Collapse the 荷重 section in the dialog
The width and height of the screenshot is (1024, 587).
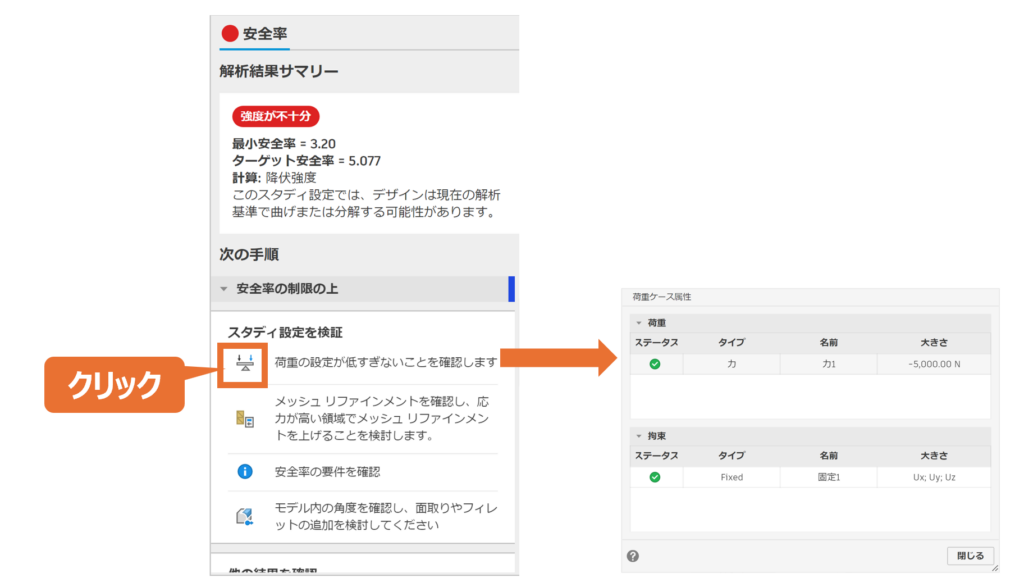click(639, 323)
